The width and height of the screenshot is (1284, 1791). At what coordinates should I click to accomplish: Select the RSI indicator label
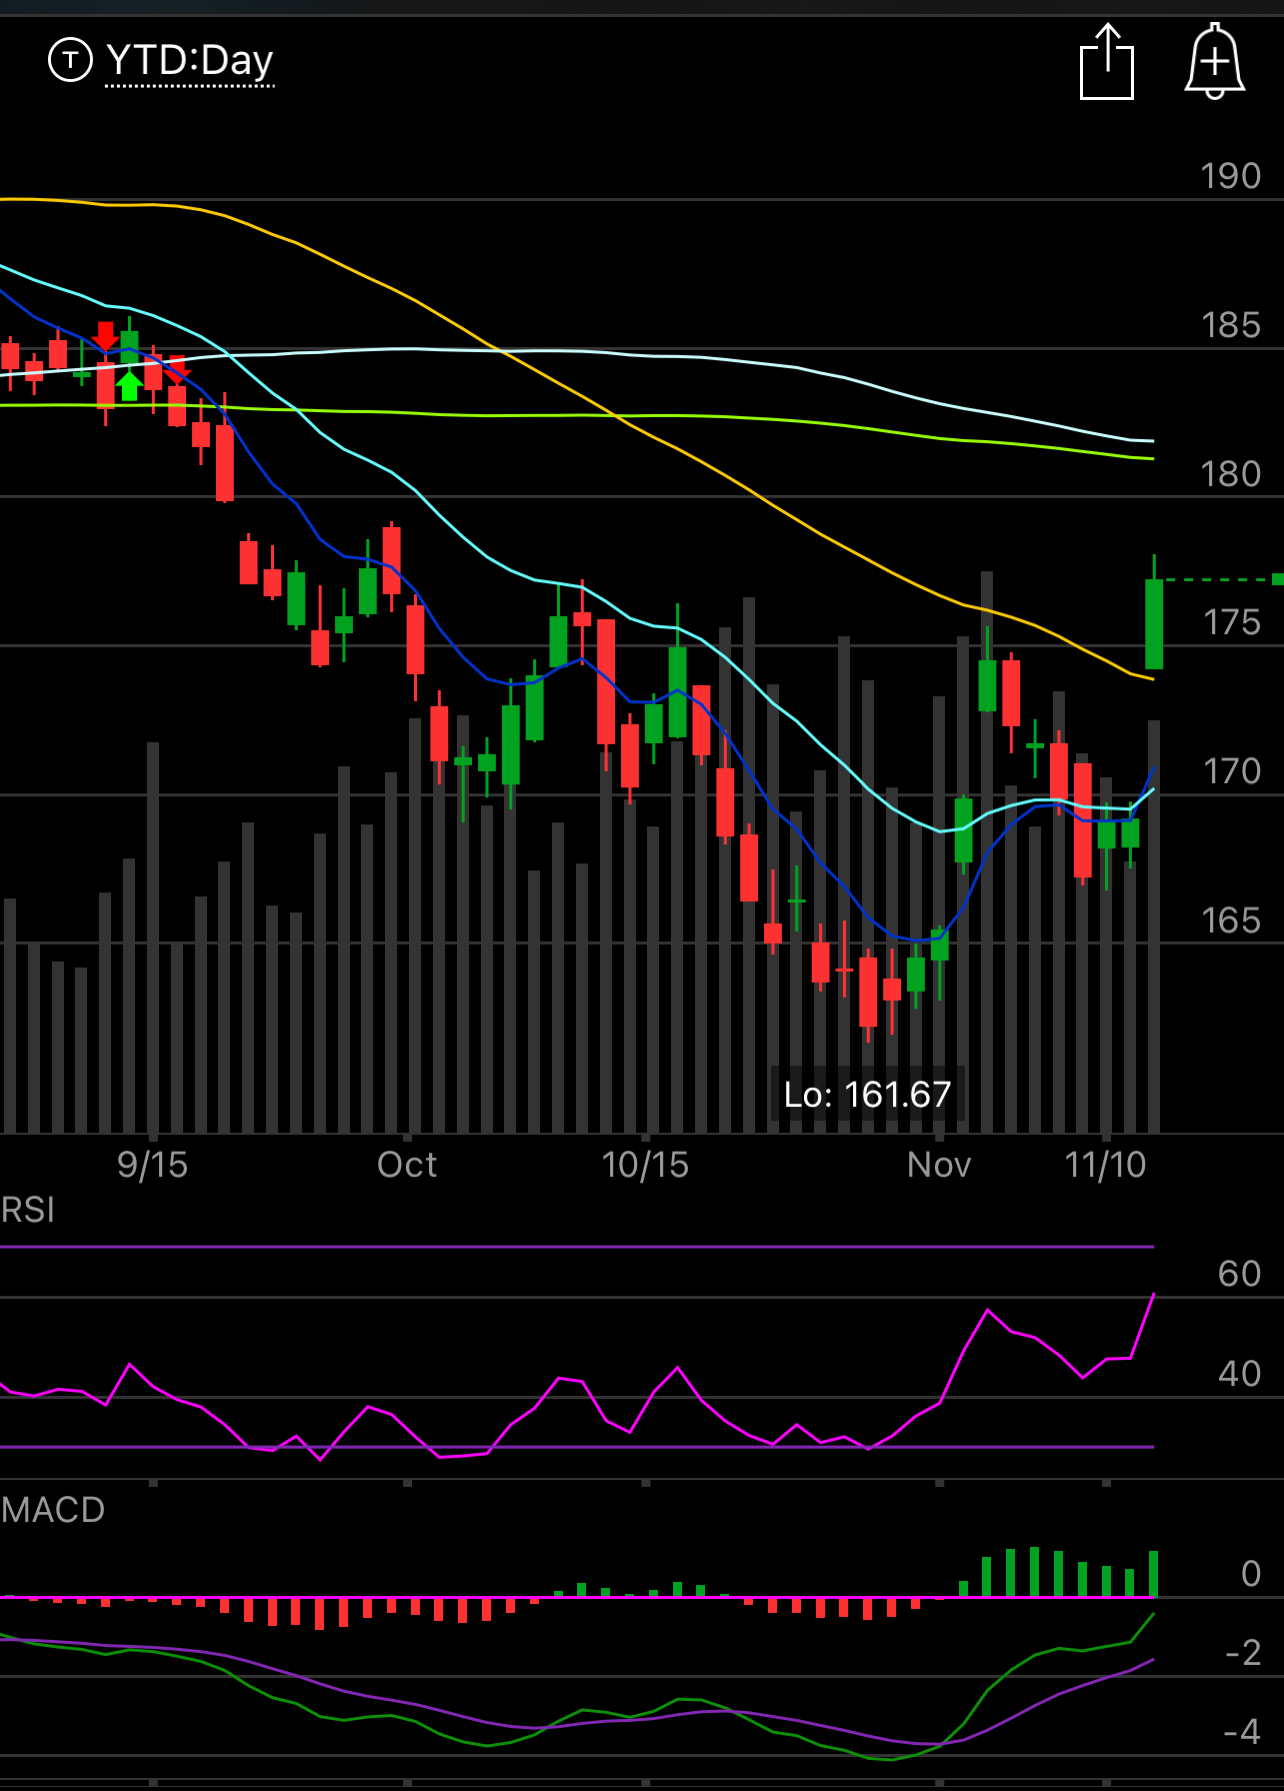point(28,1210)
